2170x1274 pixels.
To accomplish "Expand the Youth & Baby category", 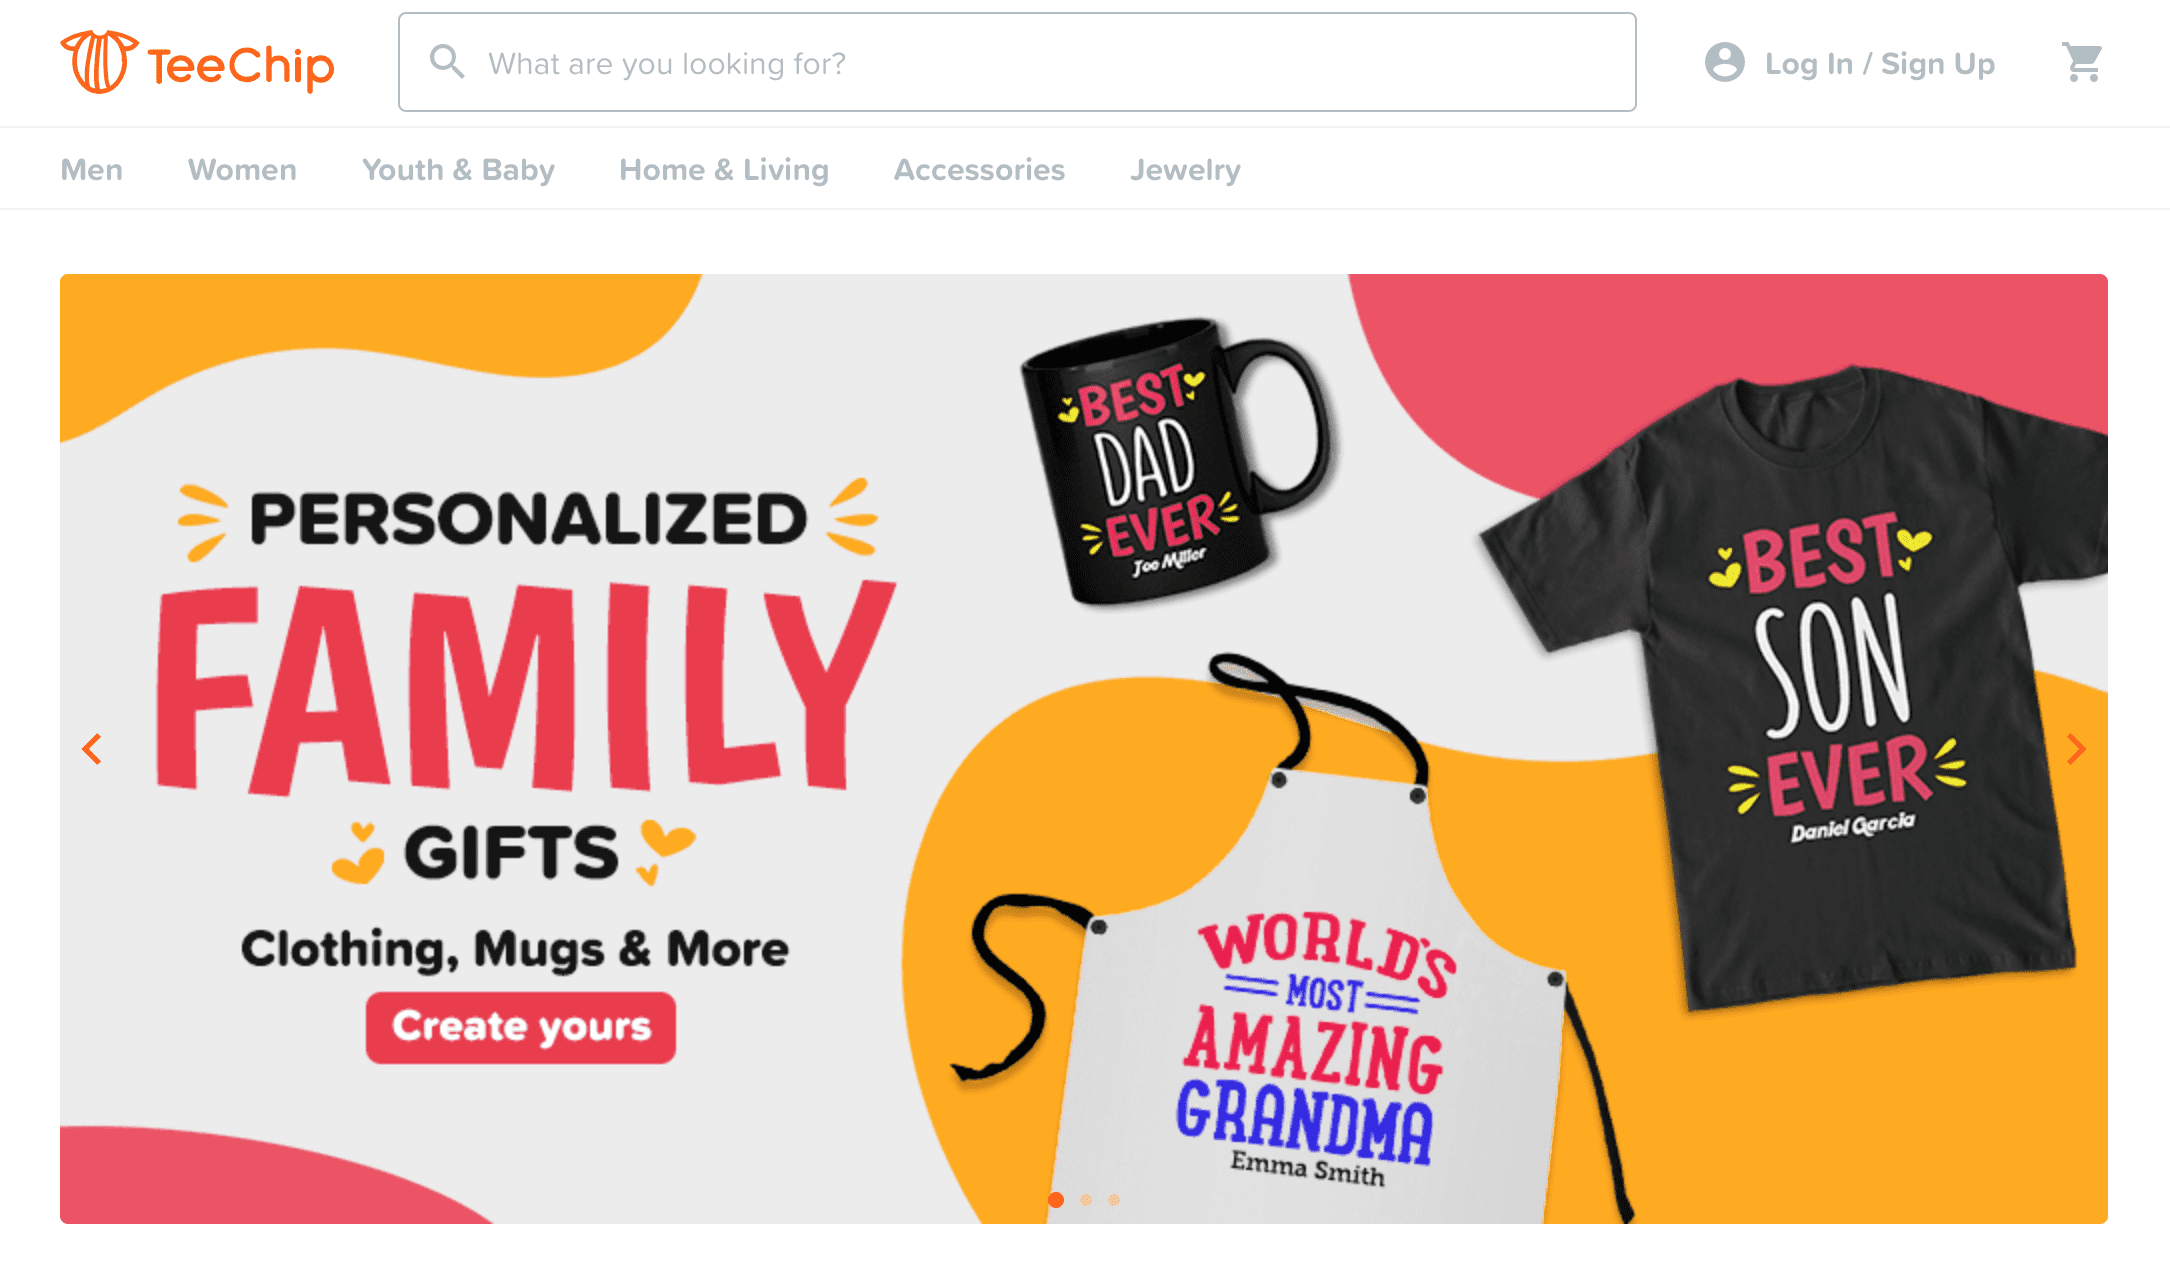I will point(458,170).
